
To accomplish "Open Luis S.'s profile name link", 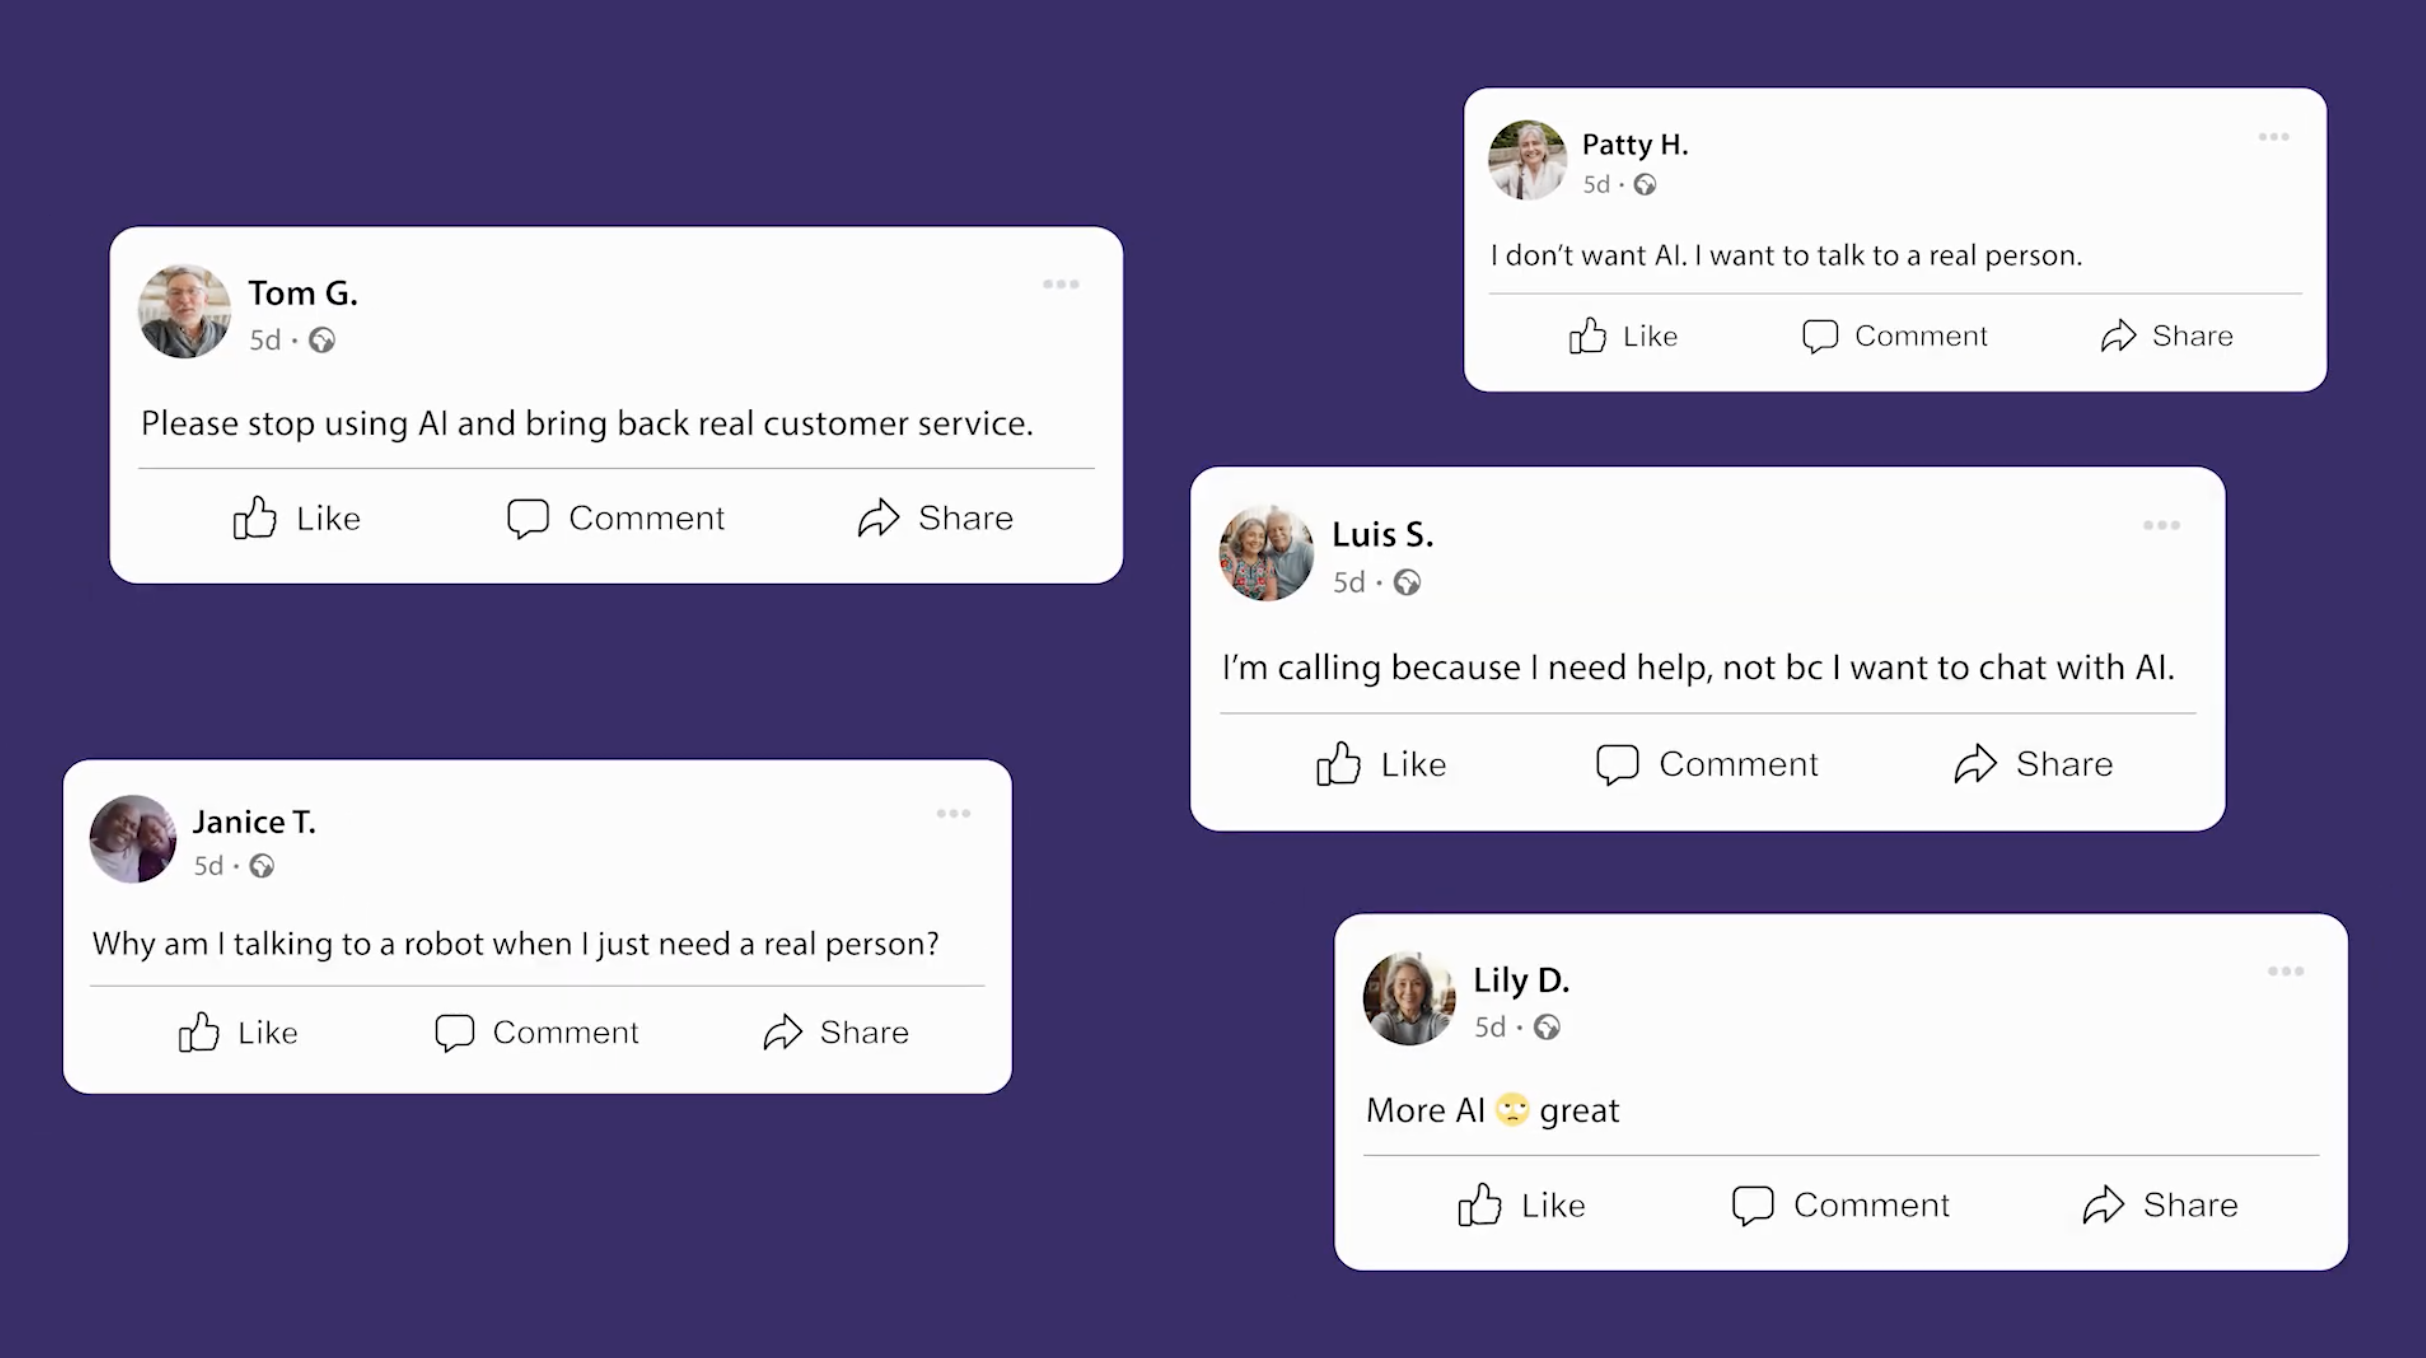I will pyautogui.click(x=1382, y=535).
